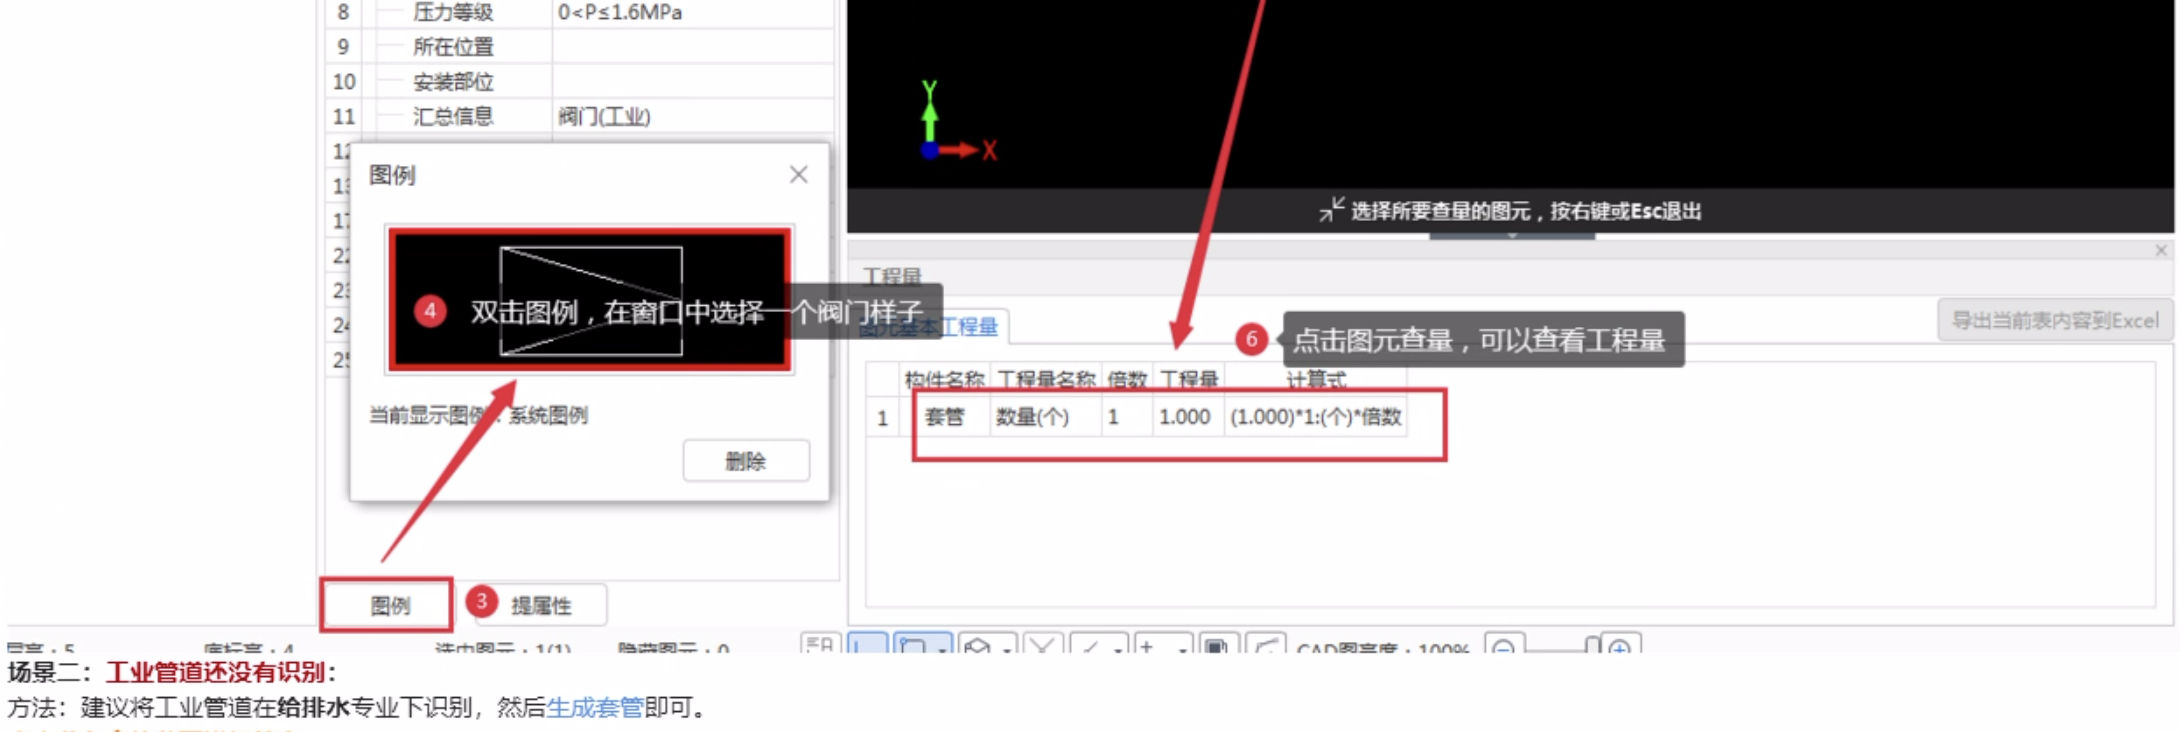Viewport: 2180px width, 732px height.
Task: Click the 删除 button in legend dialog
Action: (746, 461)
